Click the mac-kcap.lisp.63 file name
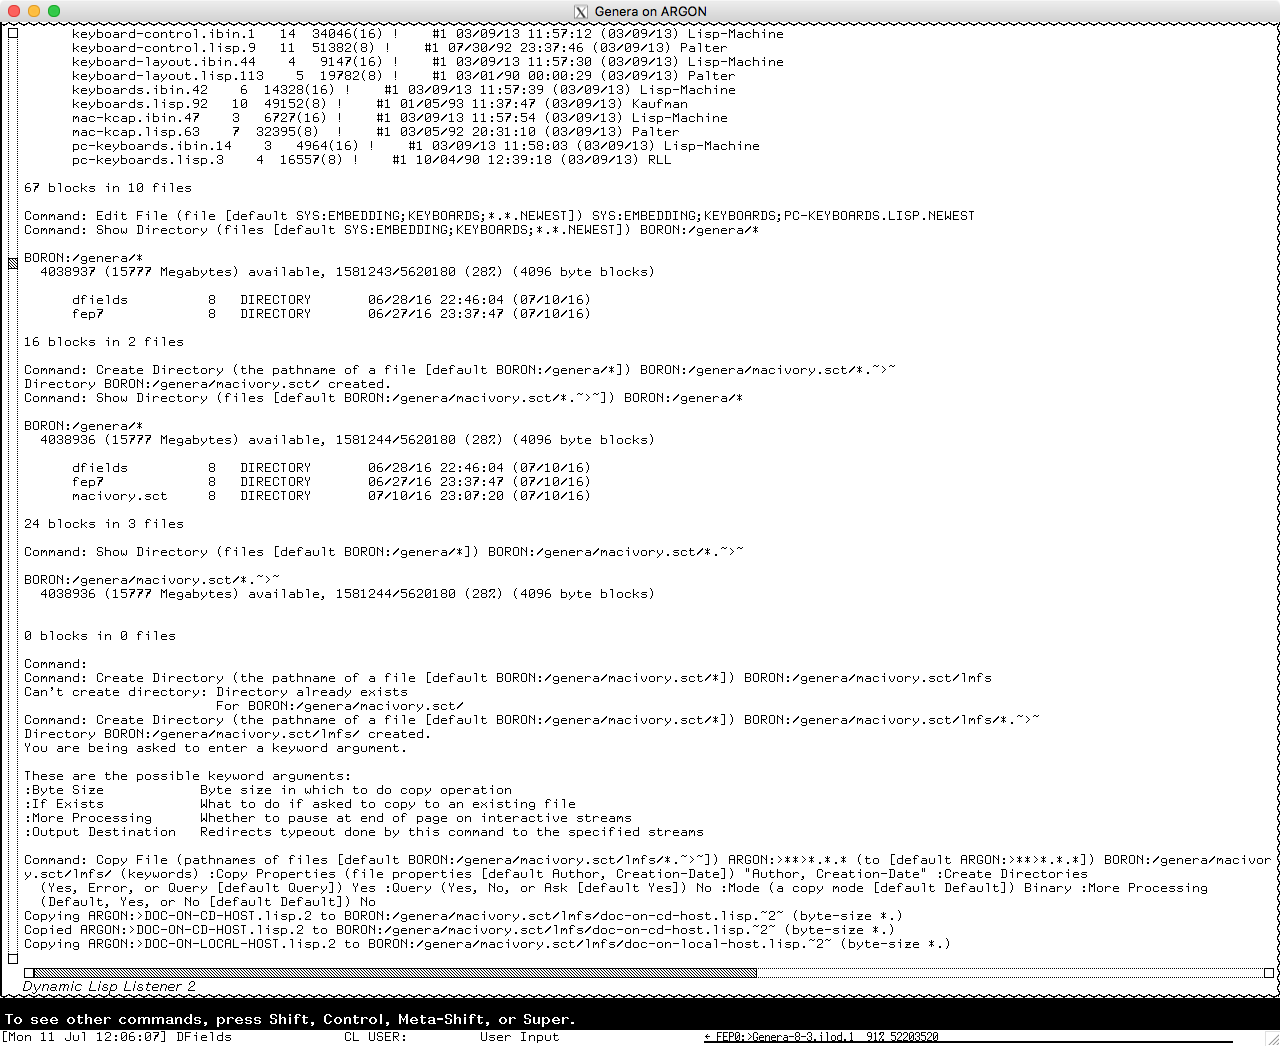This screenshot has width=1280, height=1046. [136, 132]
